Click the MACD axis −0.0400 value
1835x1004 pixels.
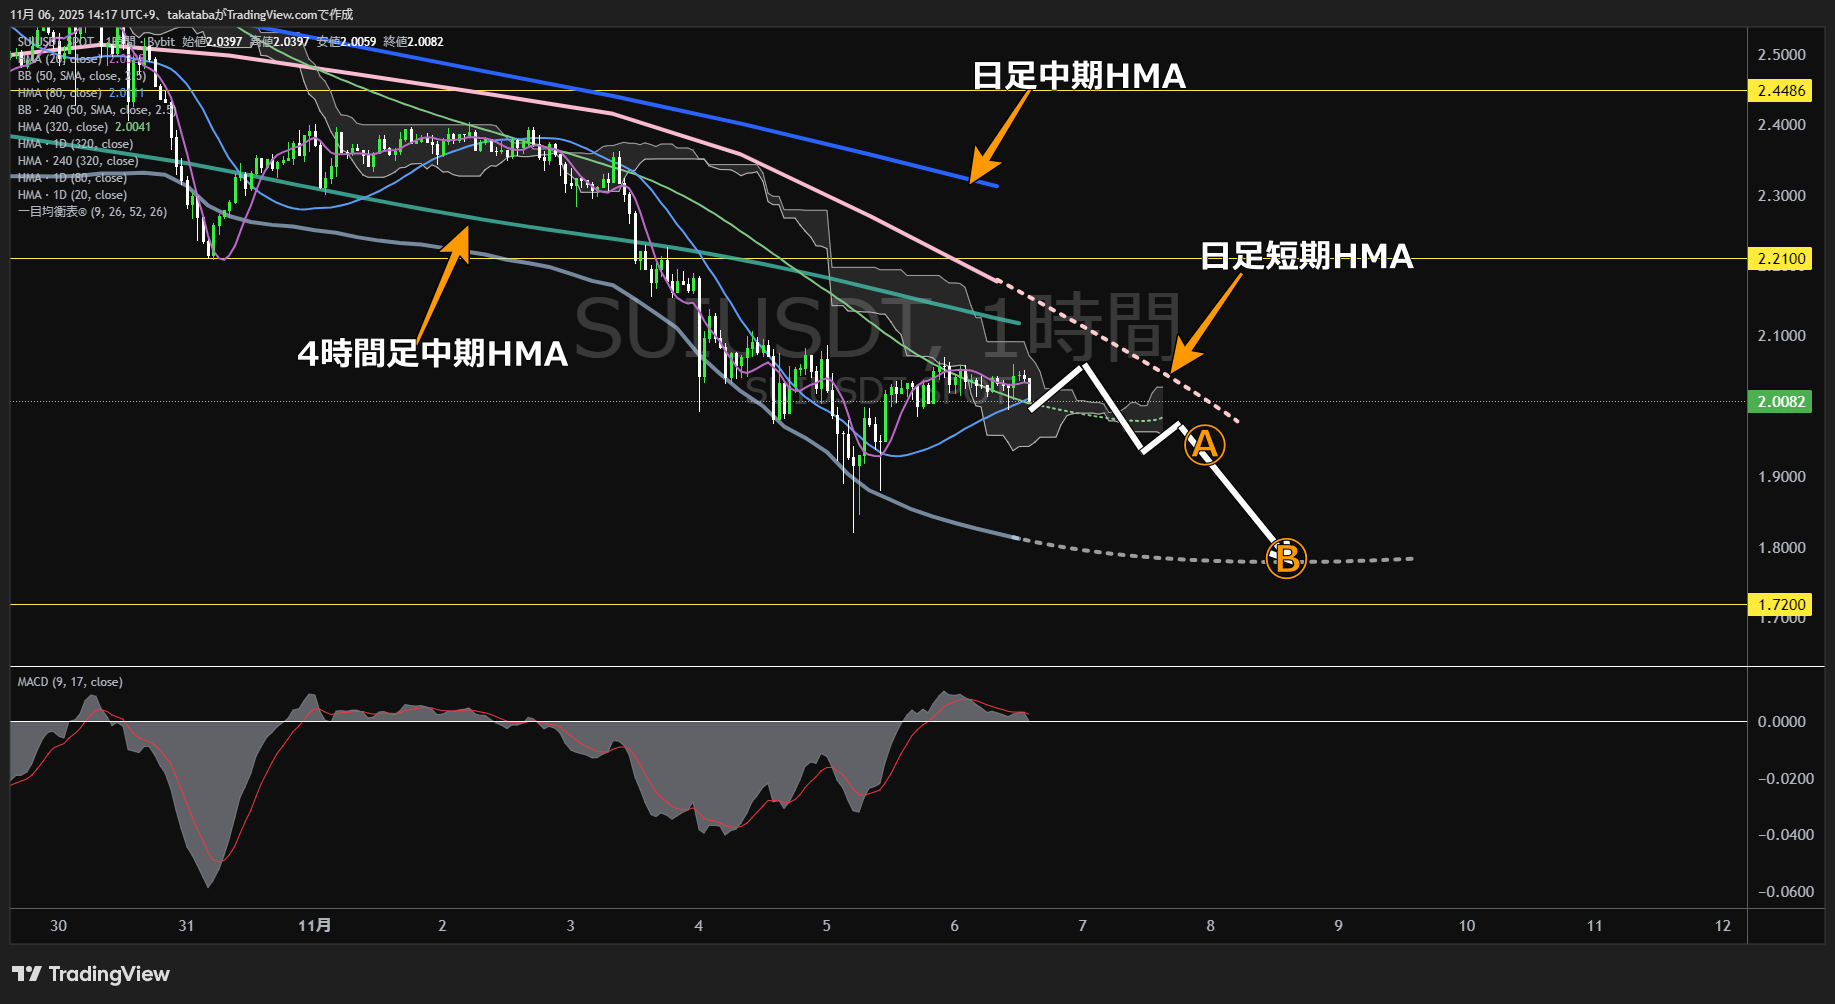coord(1785,835)
